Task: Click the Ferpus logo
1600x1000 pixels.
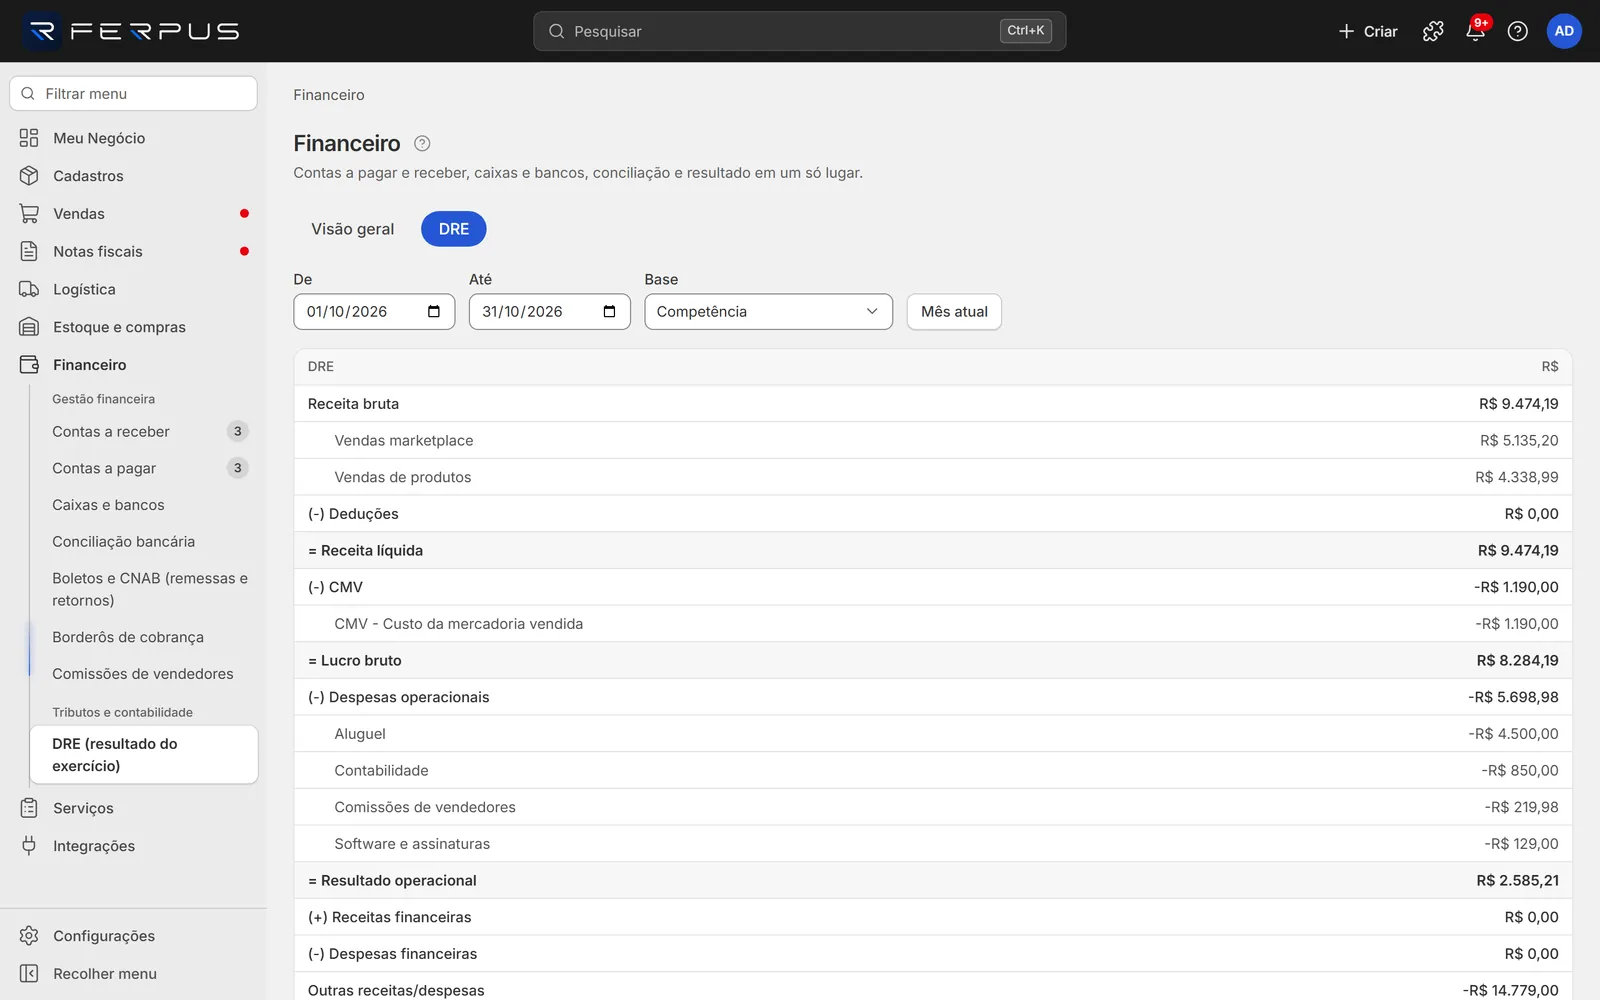Action: click(131, 31)
